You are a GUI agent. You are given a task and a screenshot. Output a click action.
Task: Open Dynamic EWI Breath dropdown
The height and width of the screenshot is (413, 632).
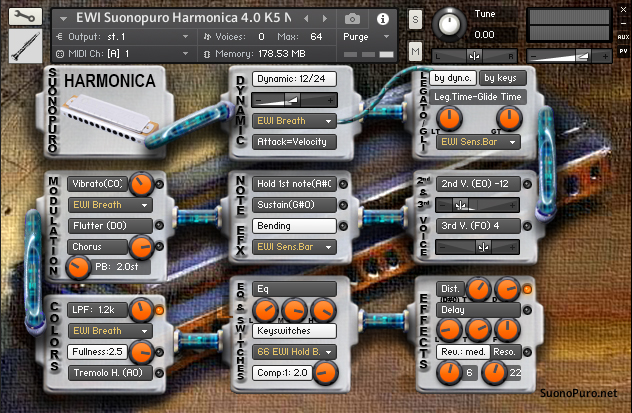tap(294, 121)
